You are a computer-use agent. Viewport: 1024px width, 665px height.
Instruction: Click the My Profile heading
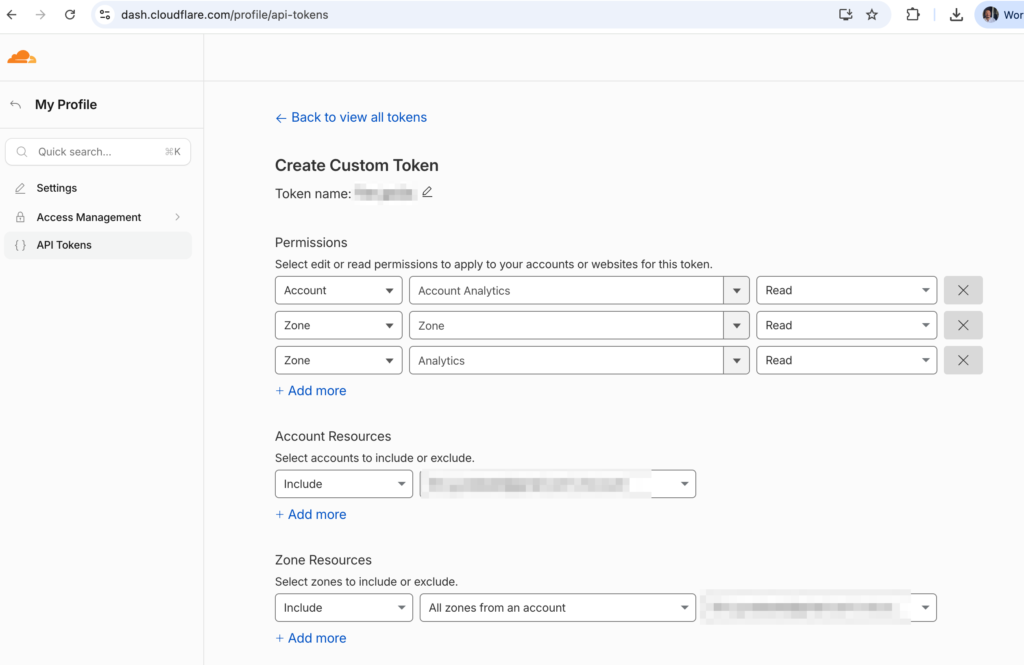pos(66,105)
